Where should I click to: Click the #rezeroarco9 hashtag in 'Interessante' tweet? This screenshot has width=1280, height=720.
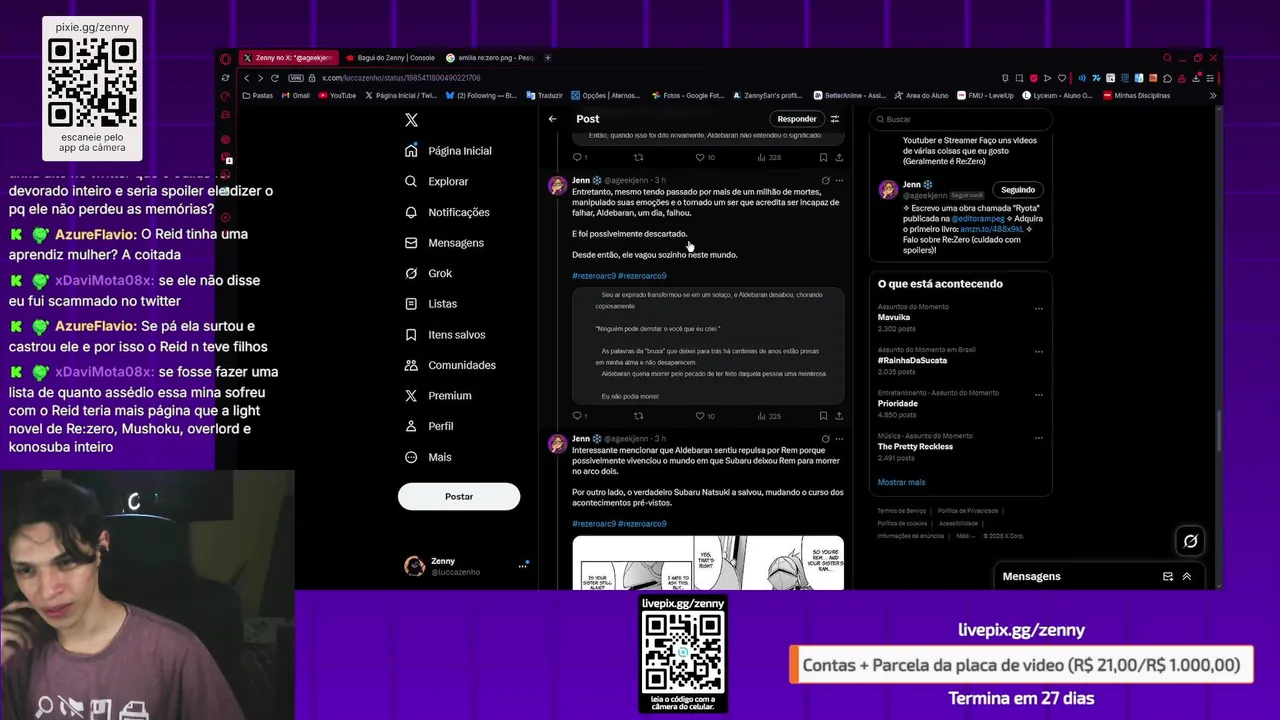tap(642, 524)
